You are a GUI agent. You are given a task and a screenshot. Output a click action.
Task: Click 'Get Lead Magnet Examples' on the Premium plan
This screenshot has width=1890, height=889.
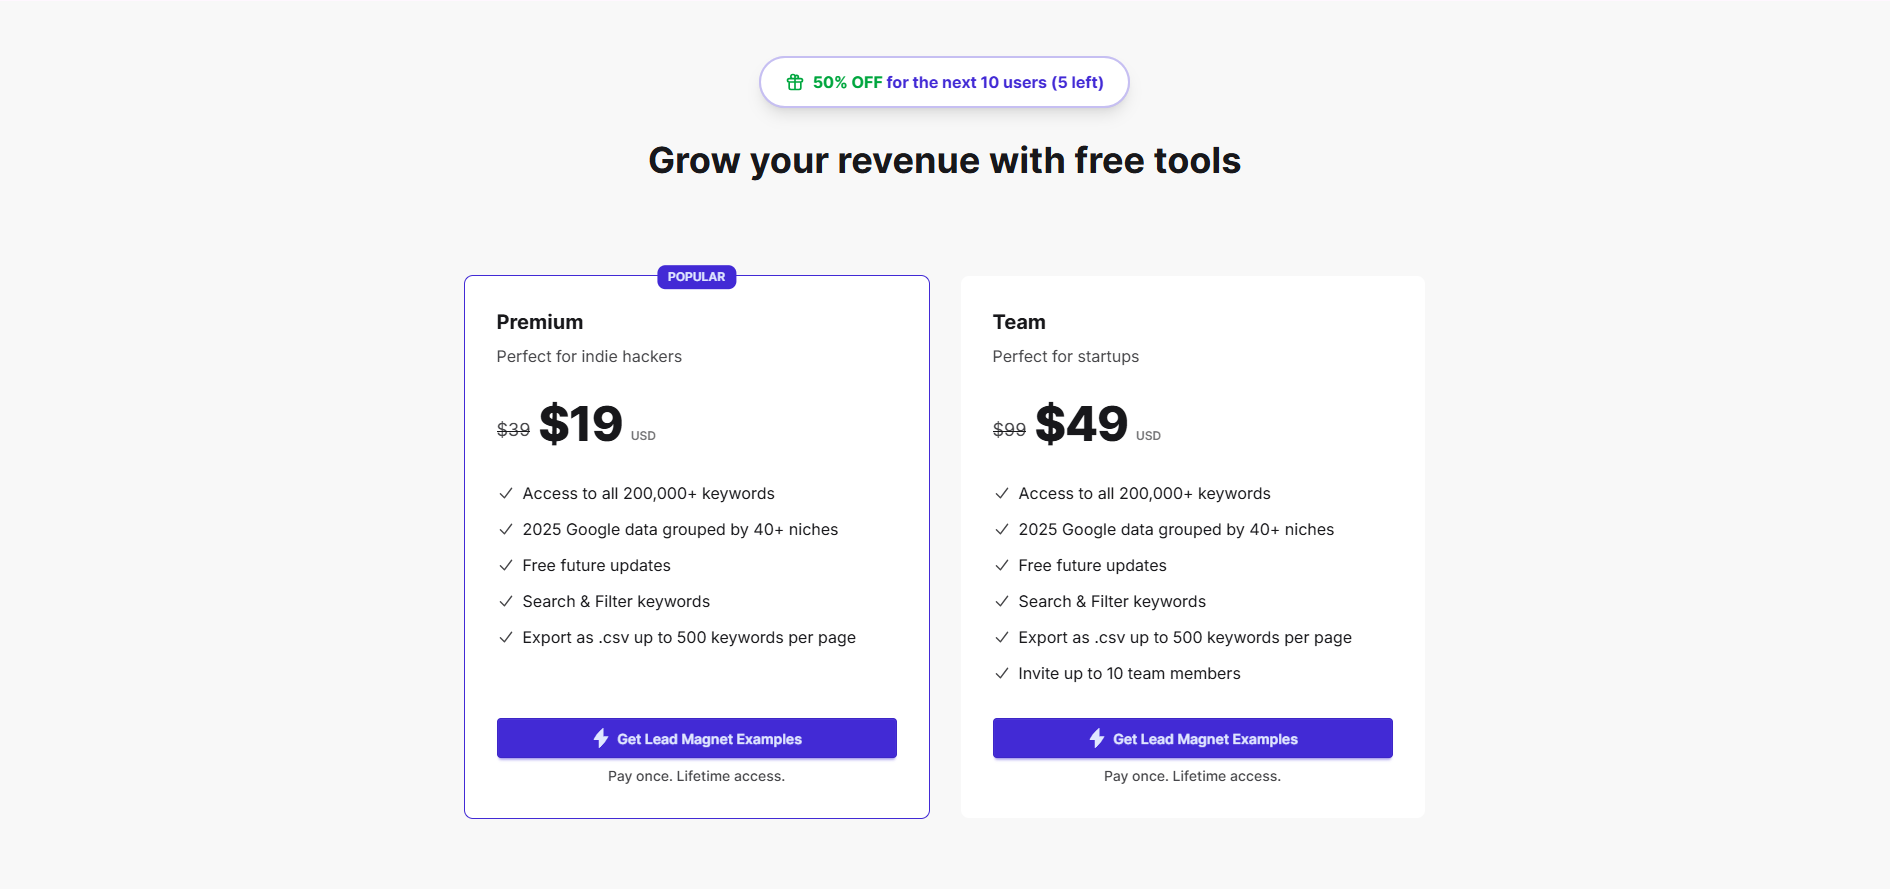(697, 738)
